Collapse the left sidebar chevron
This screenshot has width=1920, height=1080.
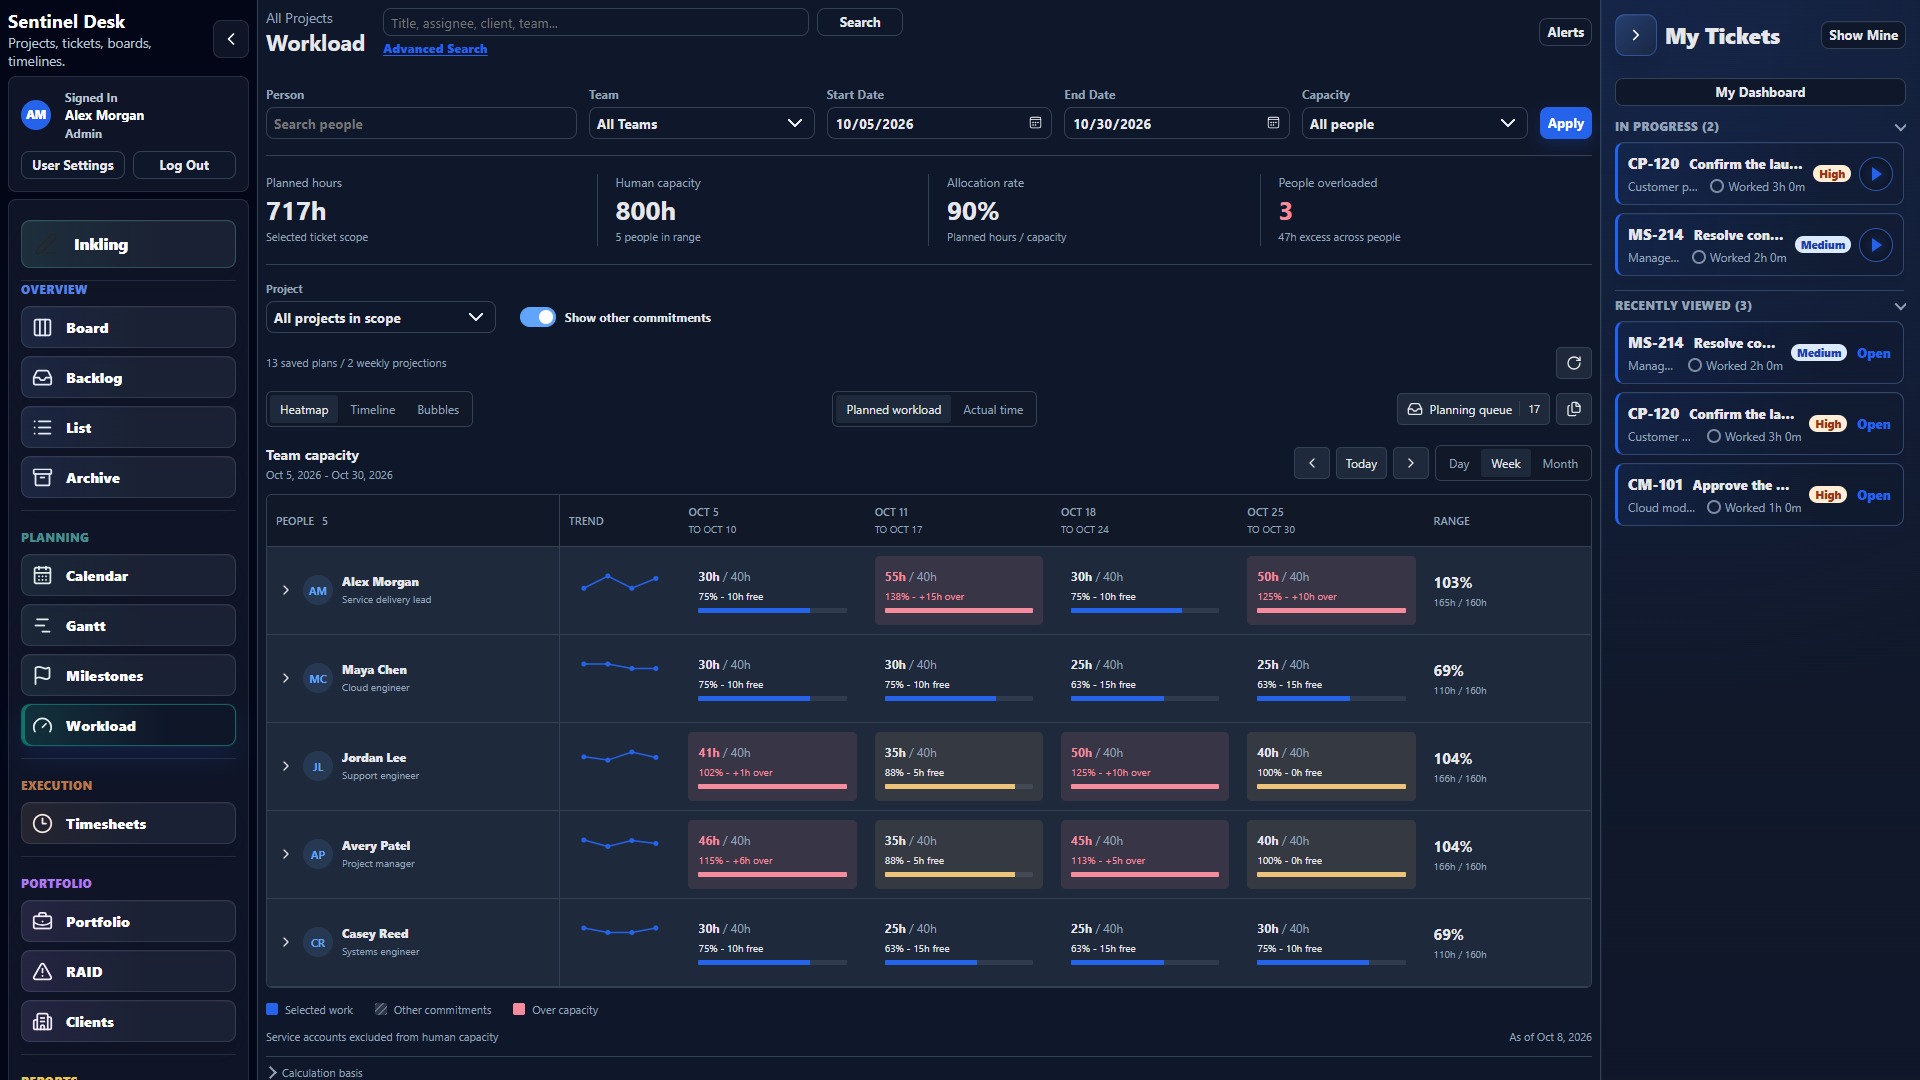pyautogui.click(x=231, y=39)
